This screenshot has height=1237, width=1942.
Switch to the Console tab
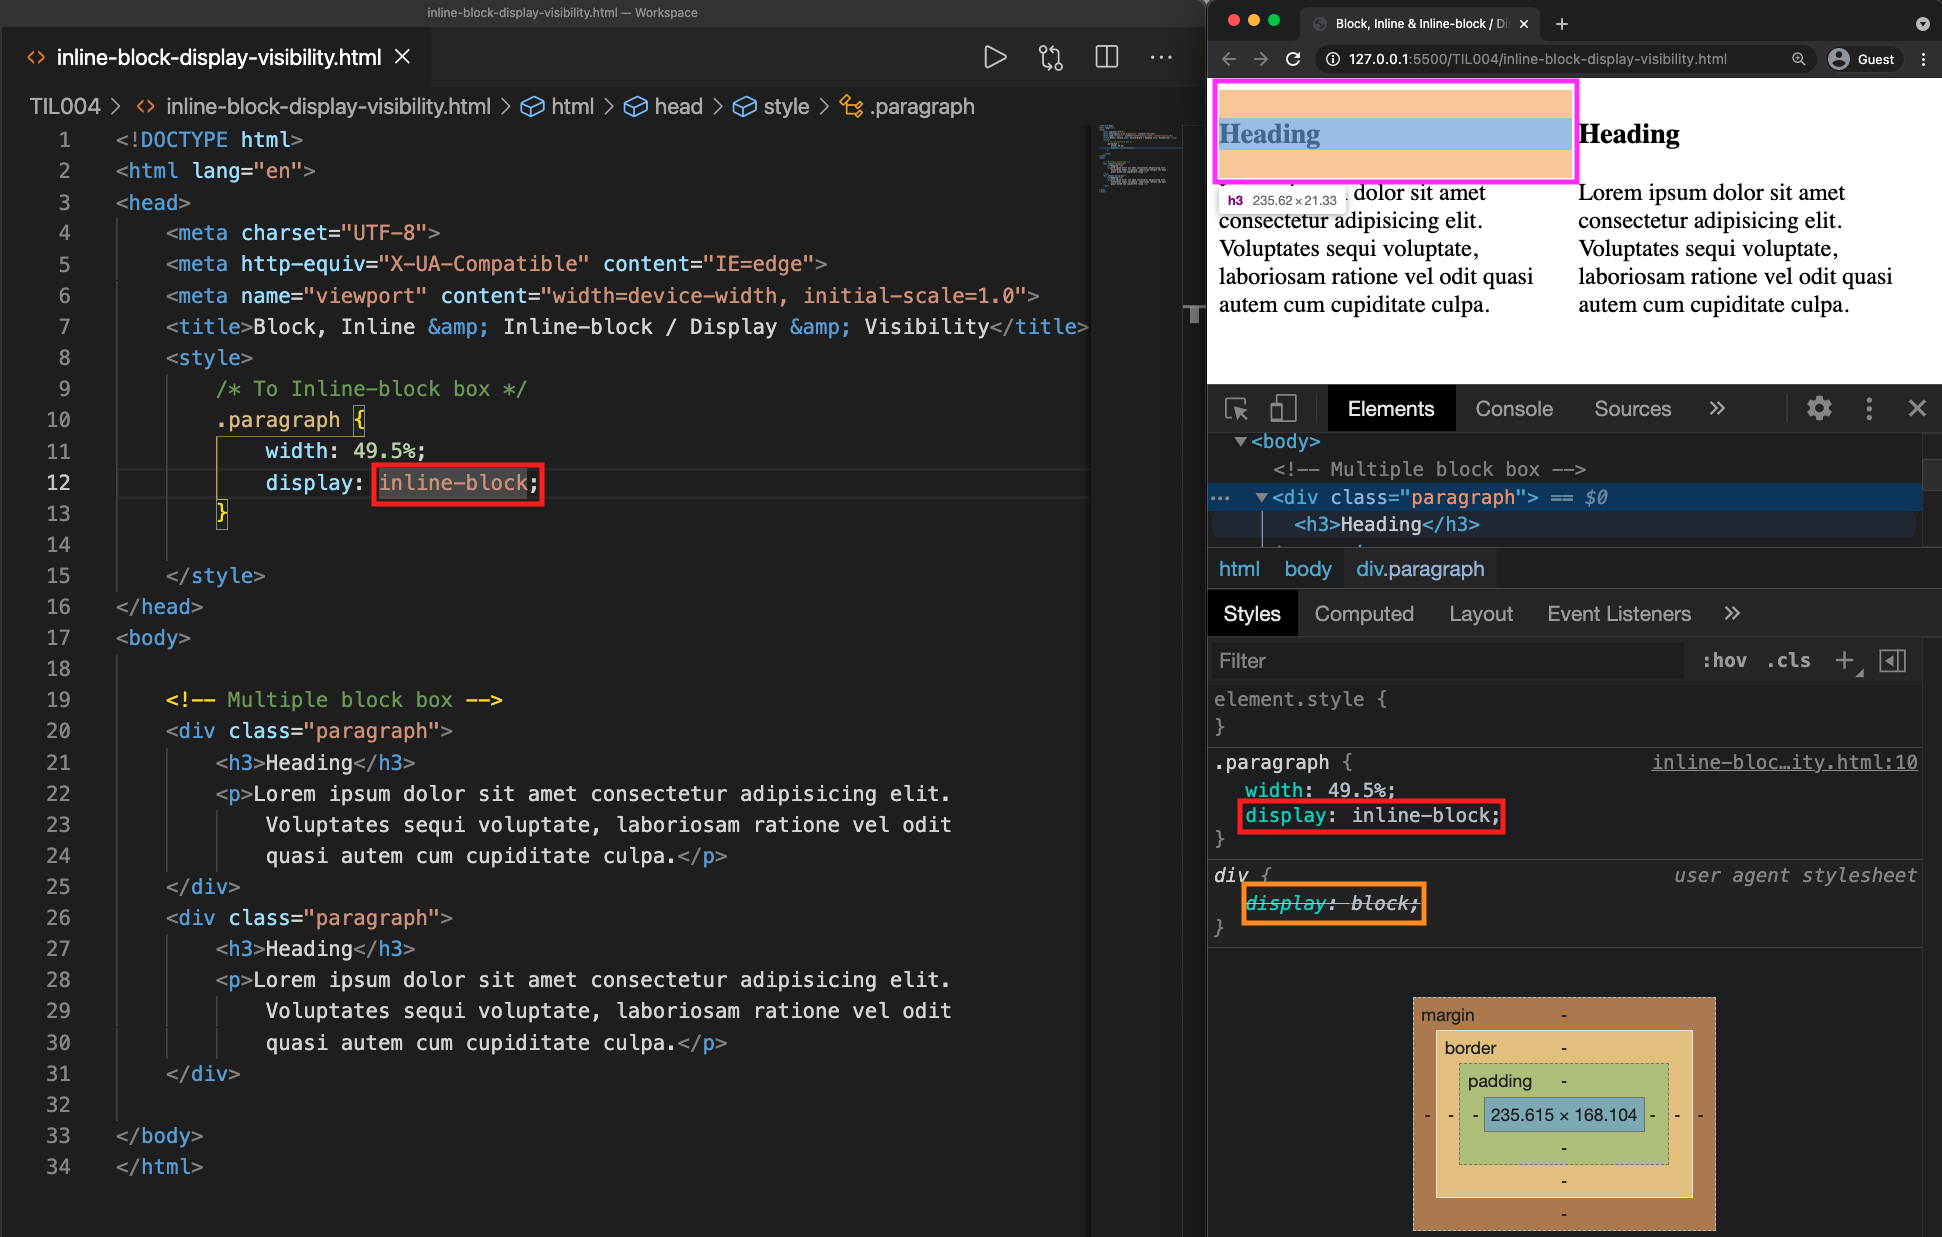1514,409
